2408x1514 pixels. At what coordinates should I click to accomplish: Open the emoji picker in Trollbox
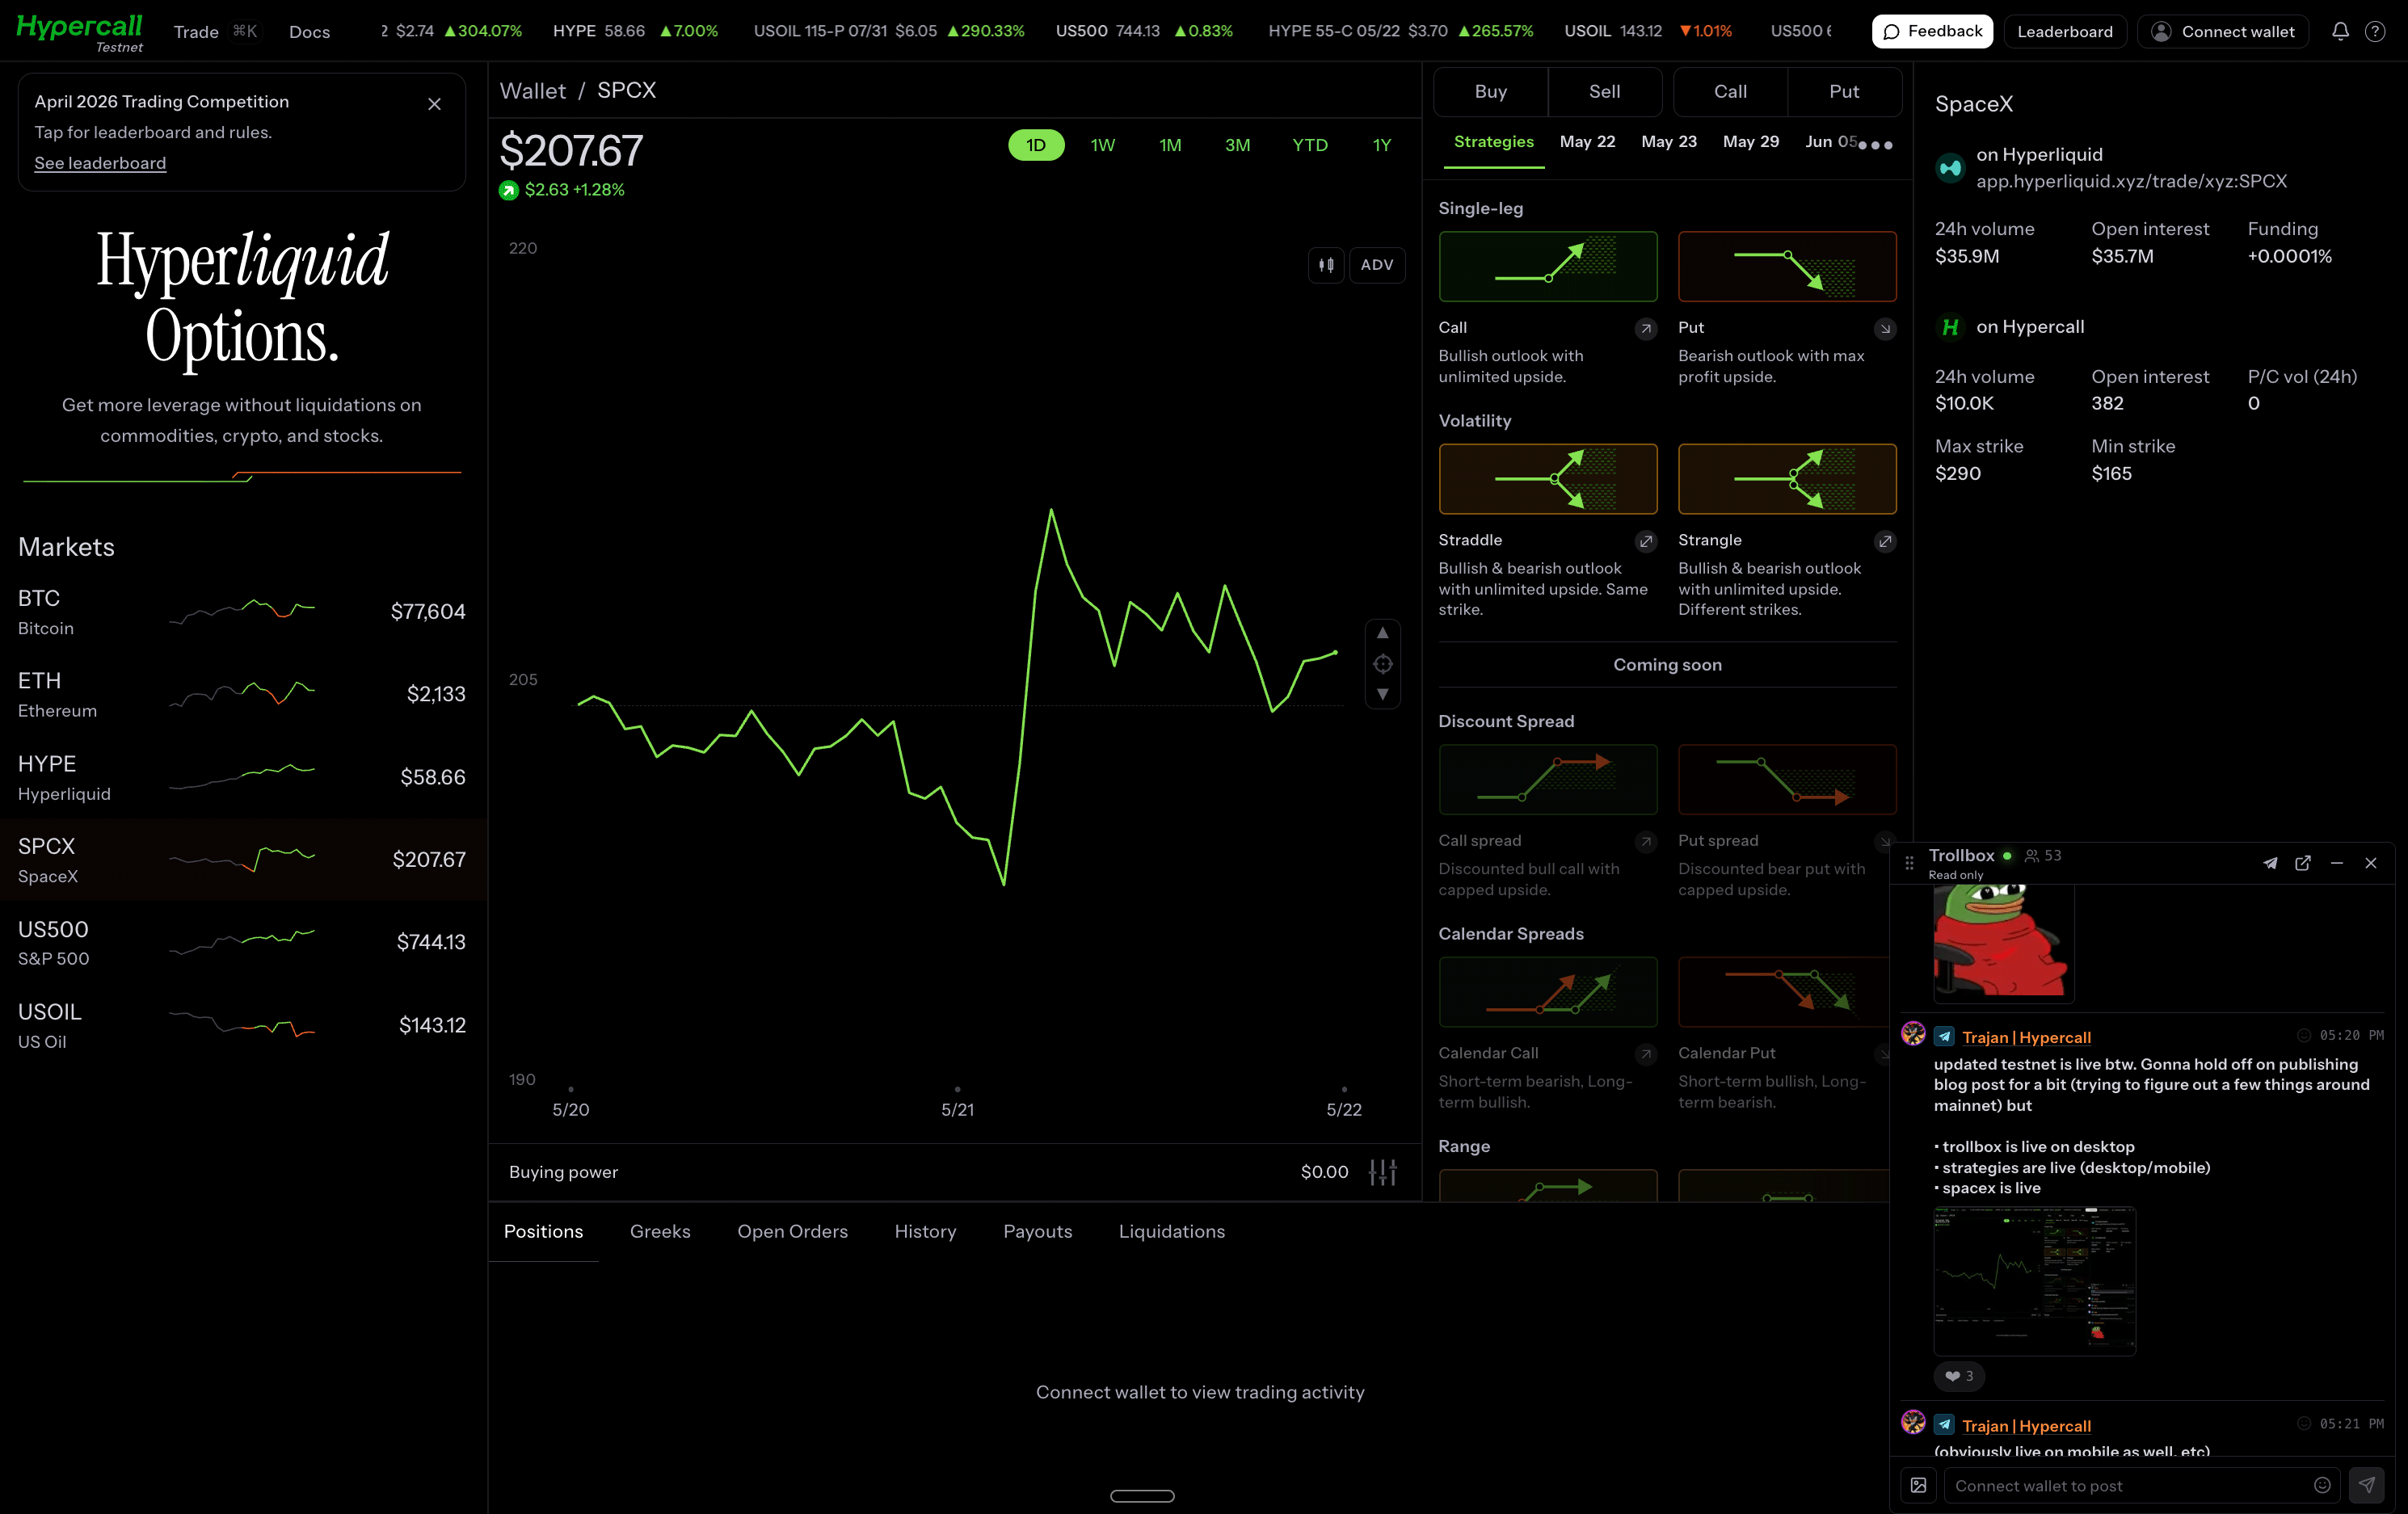click(x=2322, y=1486)
